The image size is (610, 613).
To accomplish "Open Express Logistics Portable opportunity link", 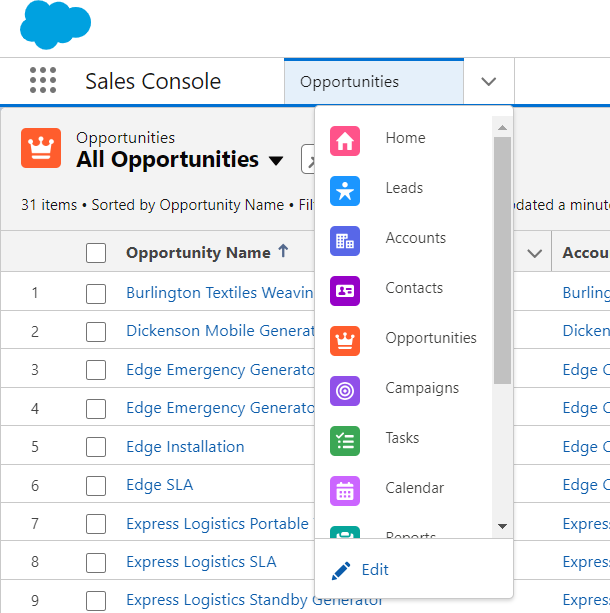I will click(217, 524).
